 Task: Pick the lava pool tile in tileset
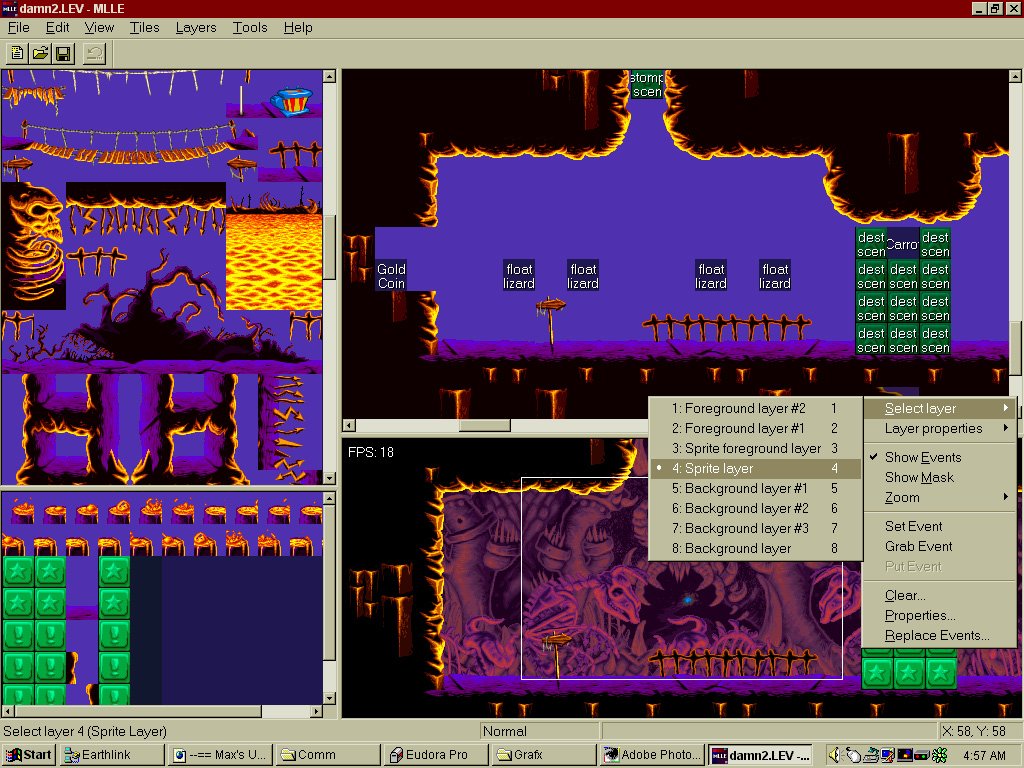point(274,261)
